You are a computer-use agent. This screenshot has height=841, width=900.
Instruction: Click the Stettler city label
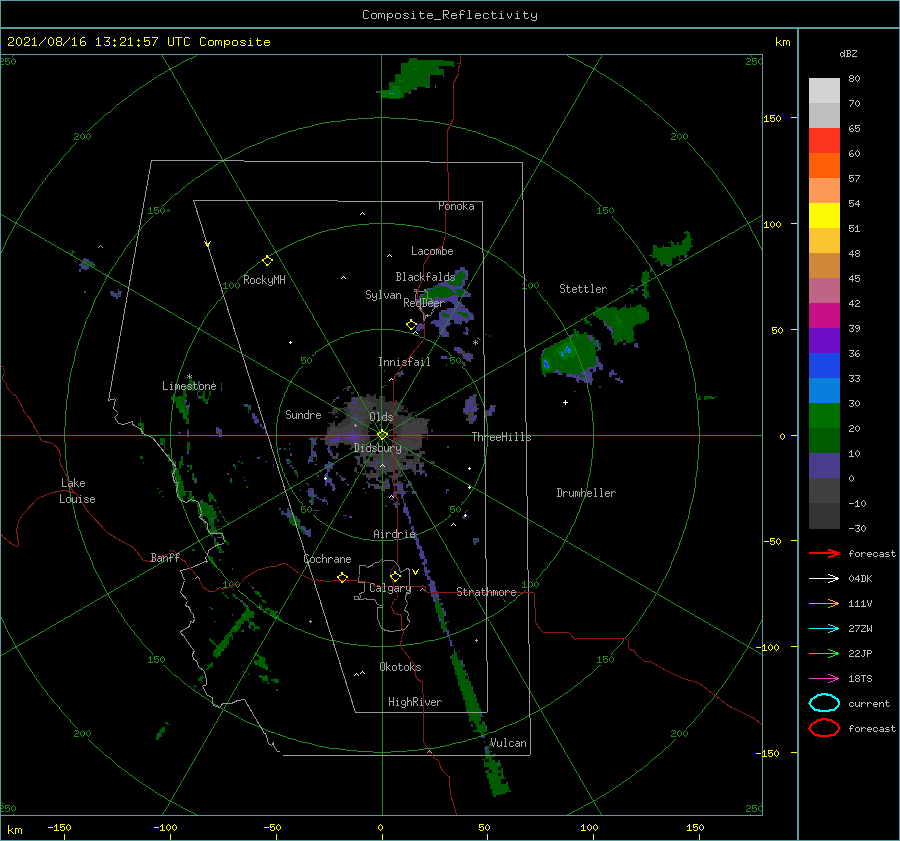coord(583,289)
